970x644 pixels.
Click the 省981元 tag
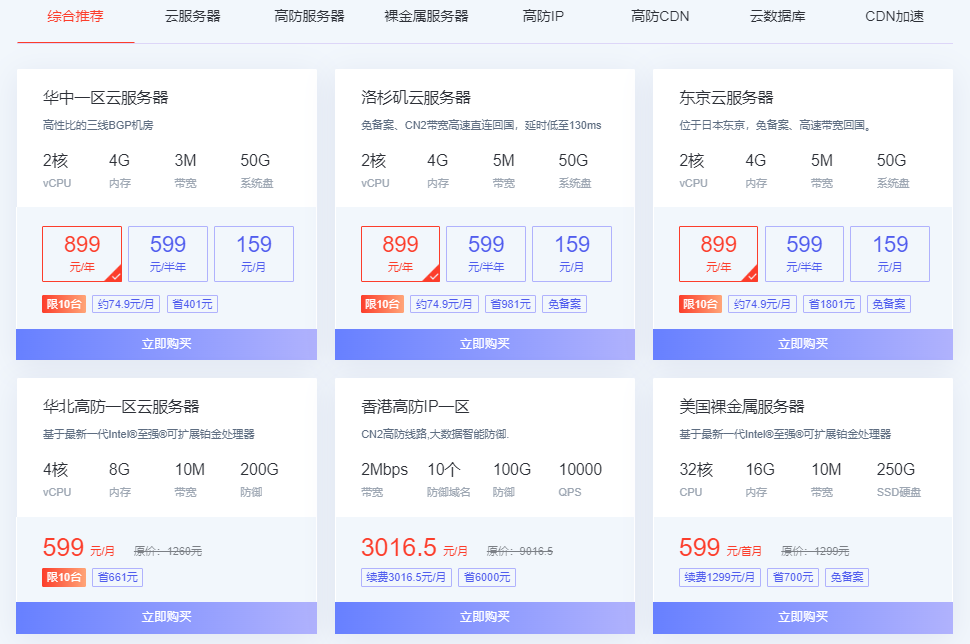(510, 304)
